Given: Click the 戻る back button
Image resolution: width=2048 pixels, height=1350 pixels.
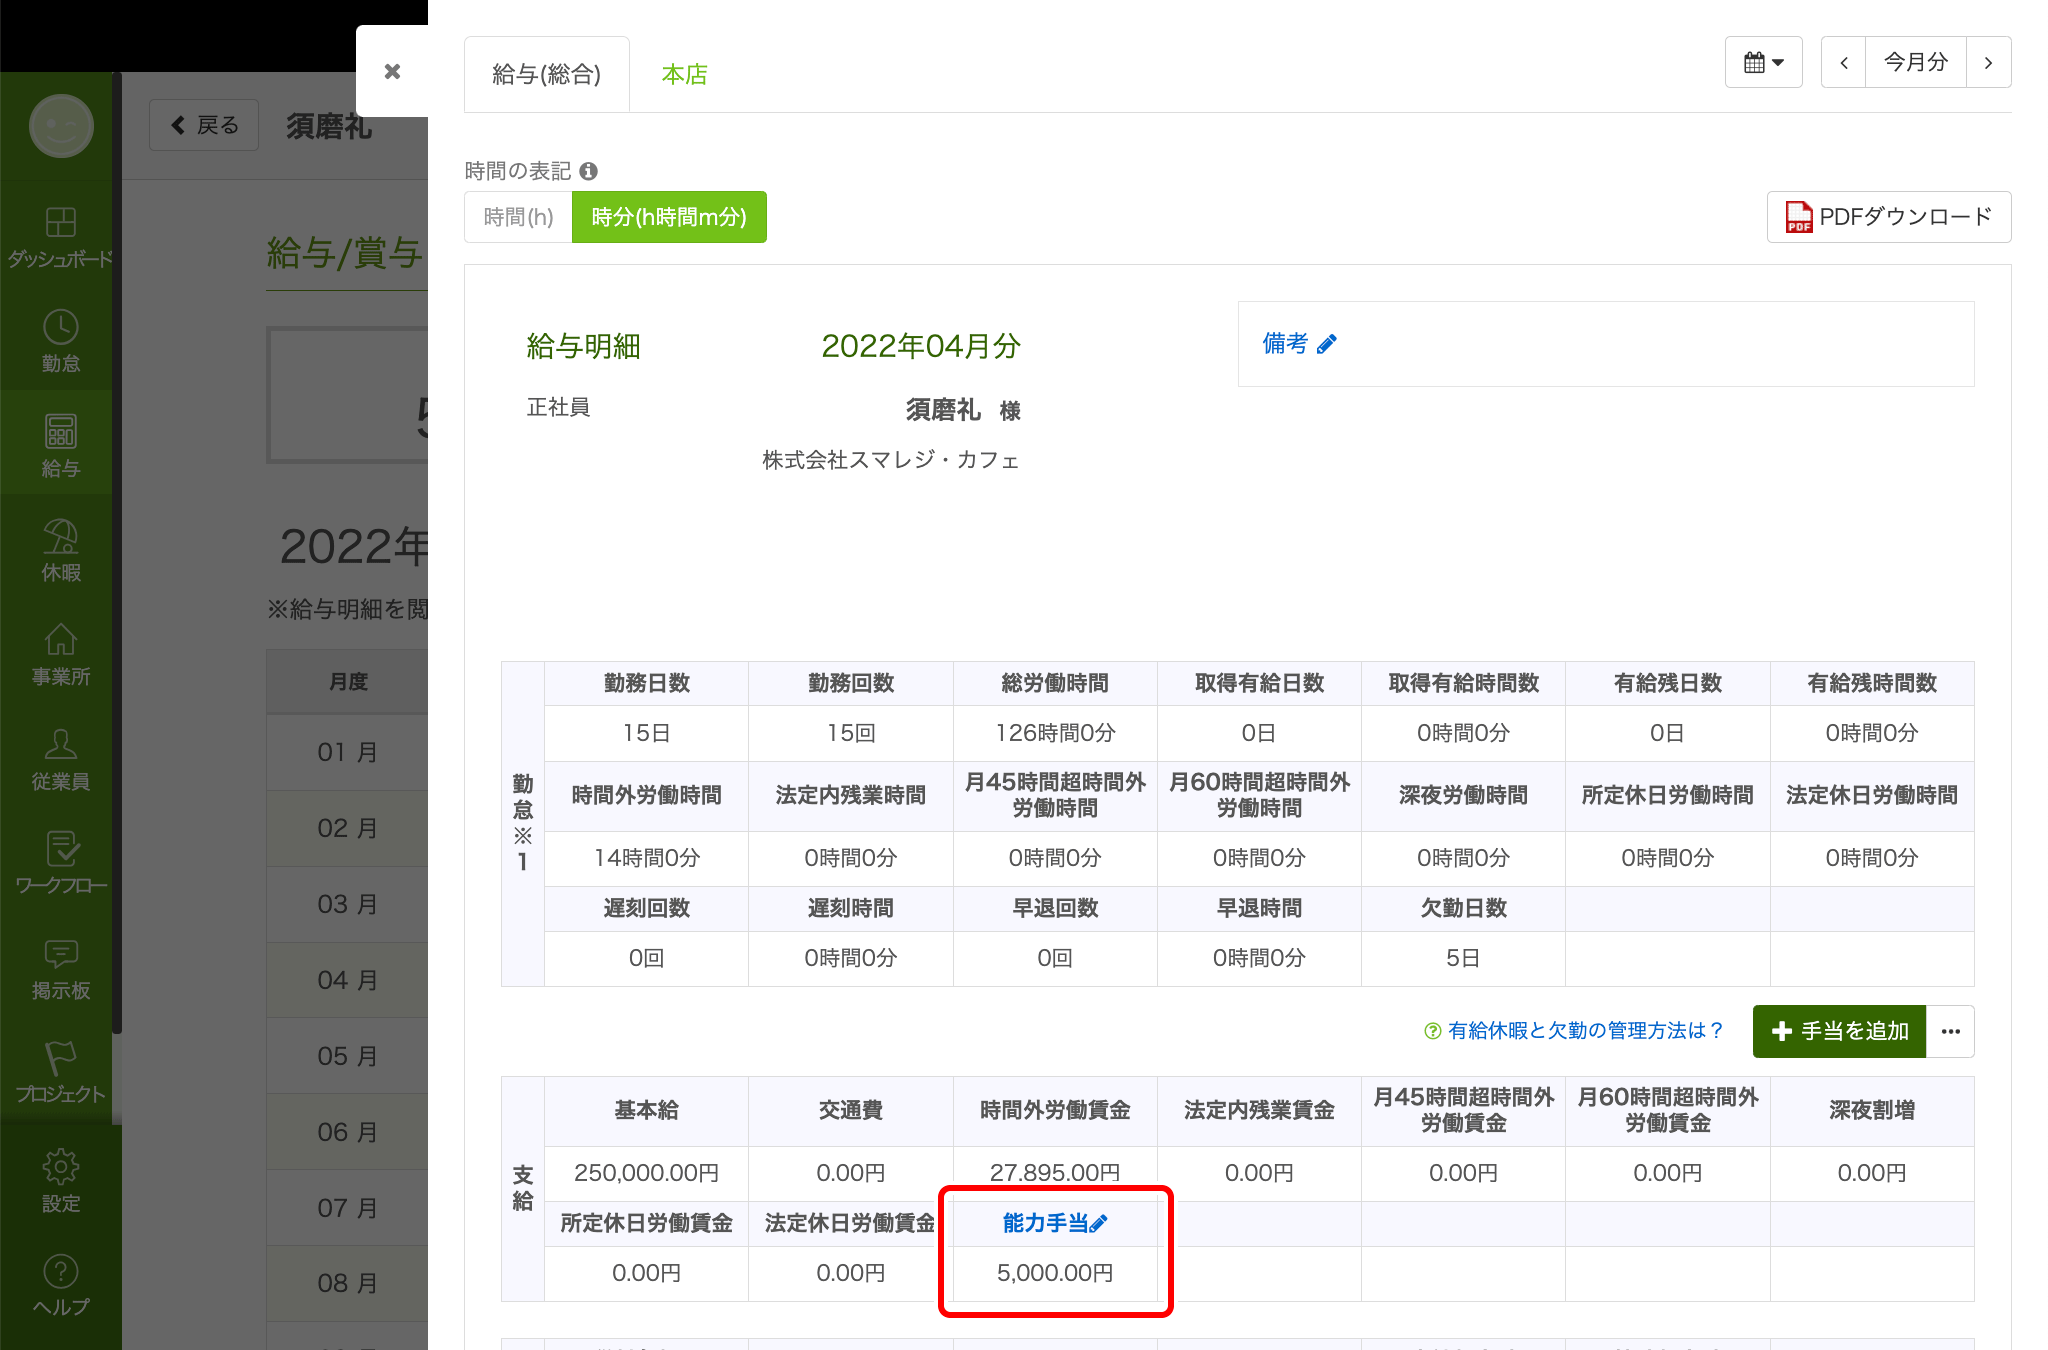Looking at the screenshot, I should [204, 125].
